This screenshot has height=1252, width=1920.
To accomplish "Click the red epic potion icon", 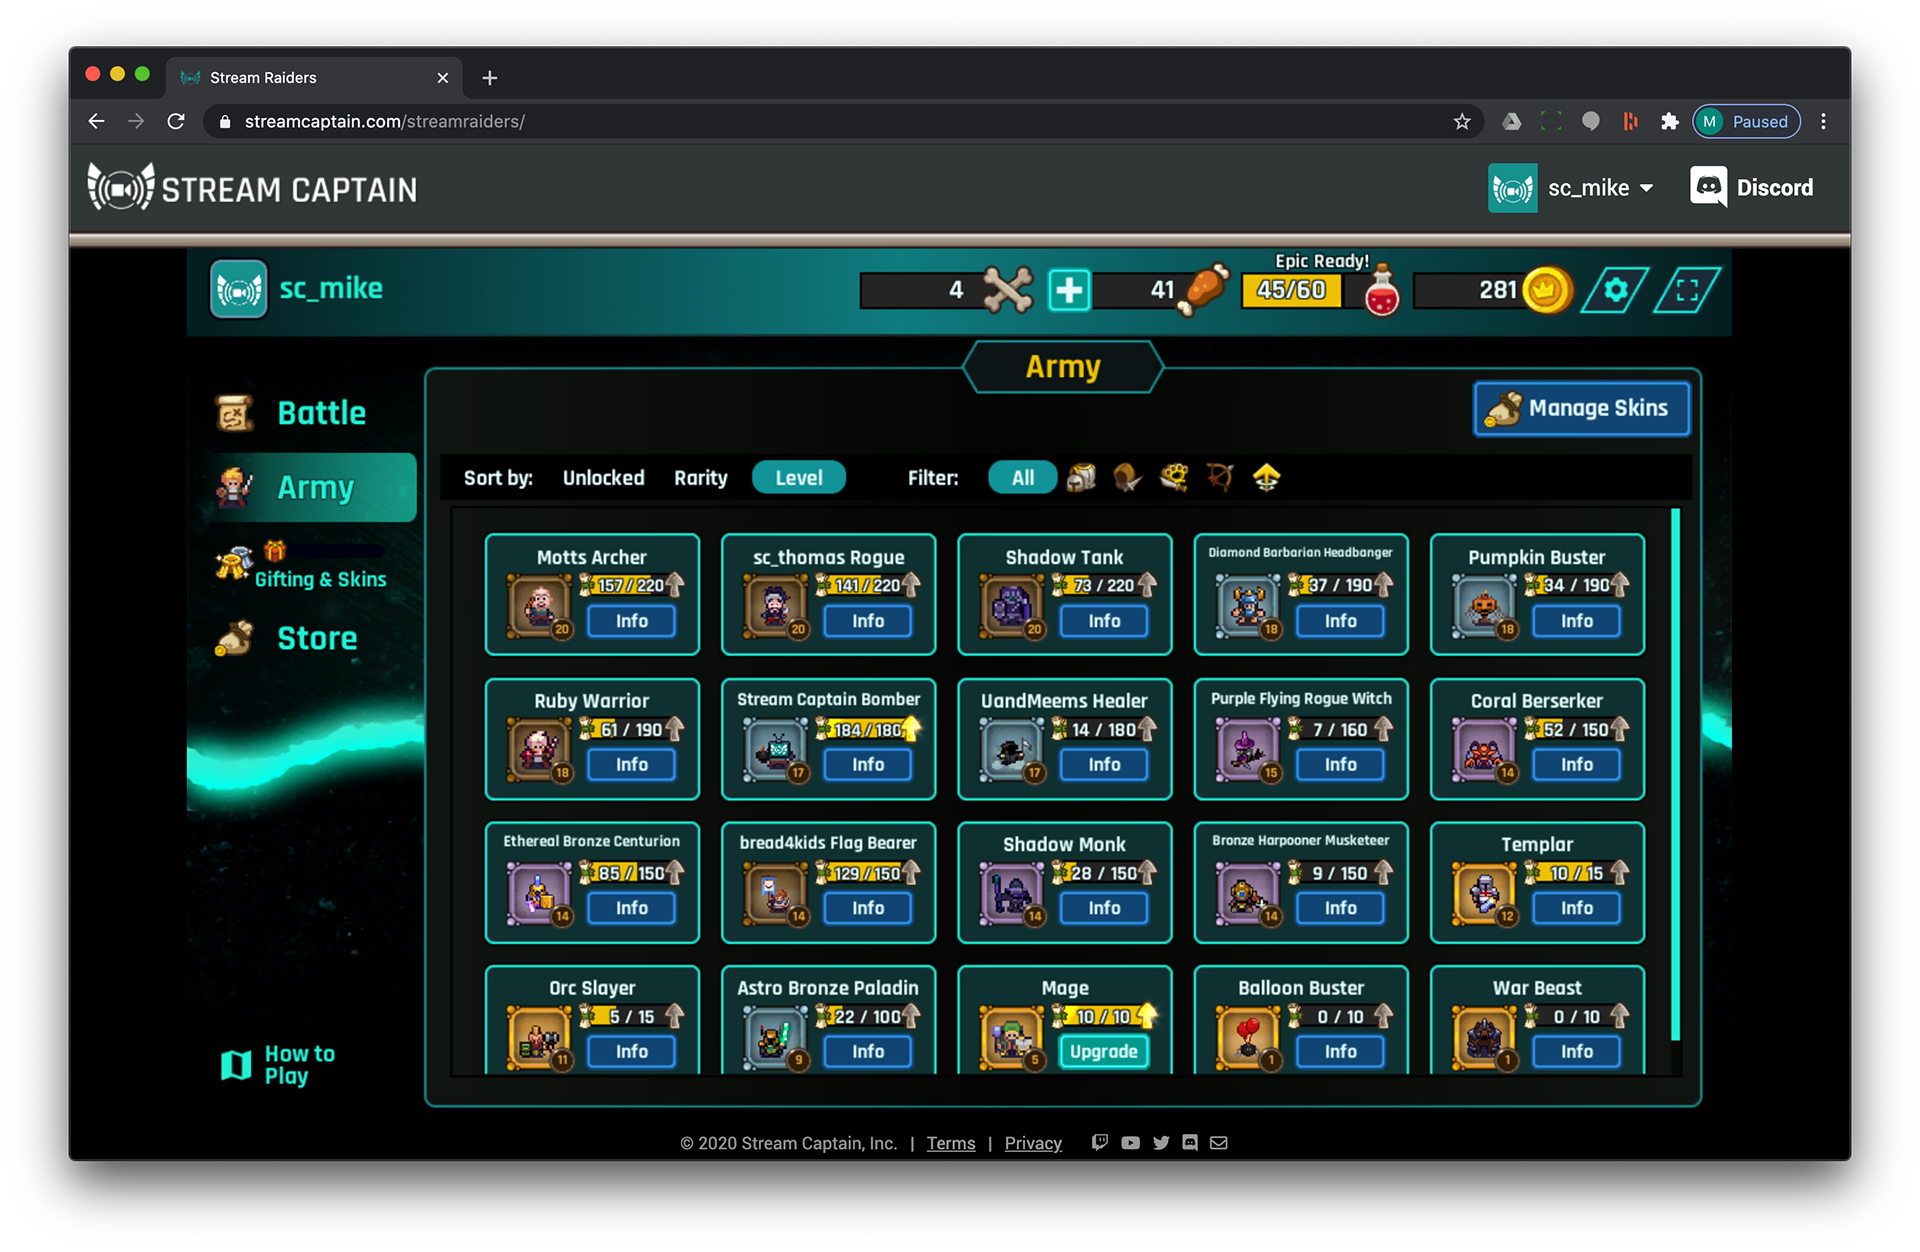I will point(1381,292).
